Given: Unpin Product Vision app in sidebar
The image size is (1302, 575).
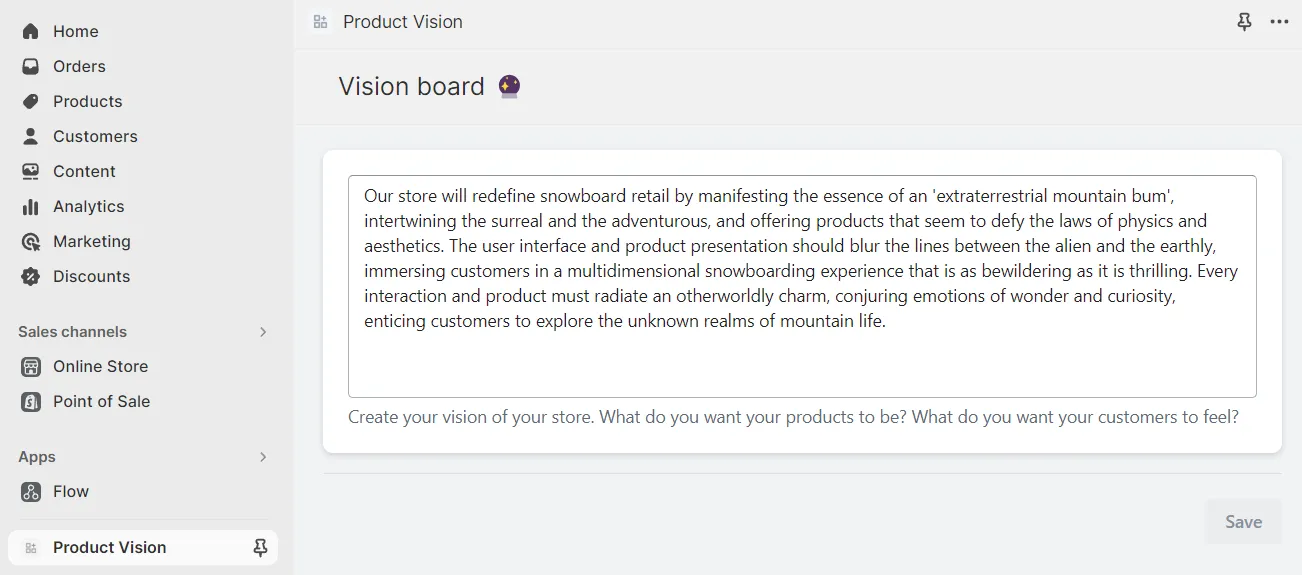Looking at the screenshot, I should click(x=260, y=548).
